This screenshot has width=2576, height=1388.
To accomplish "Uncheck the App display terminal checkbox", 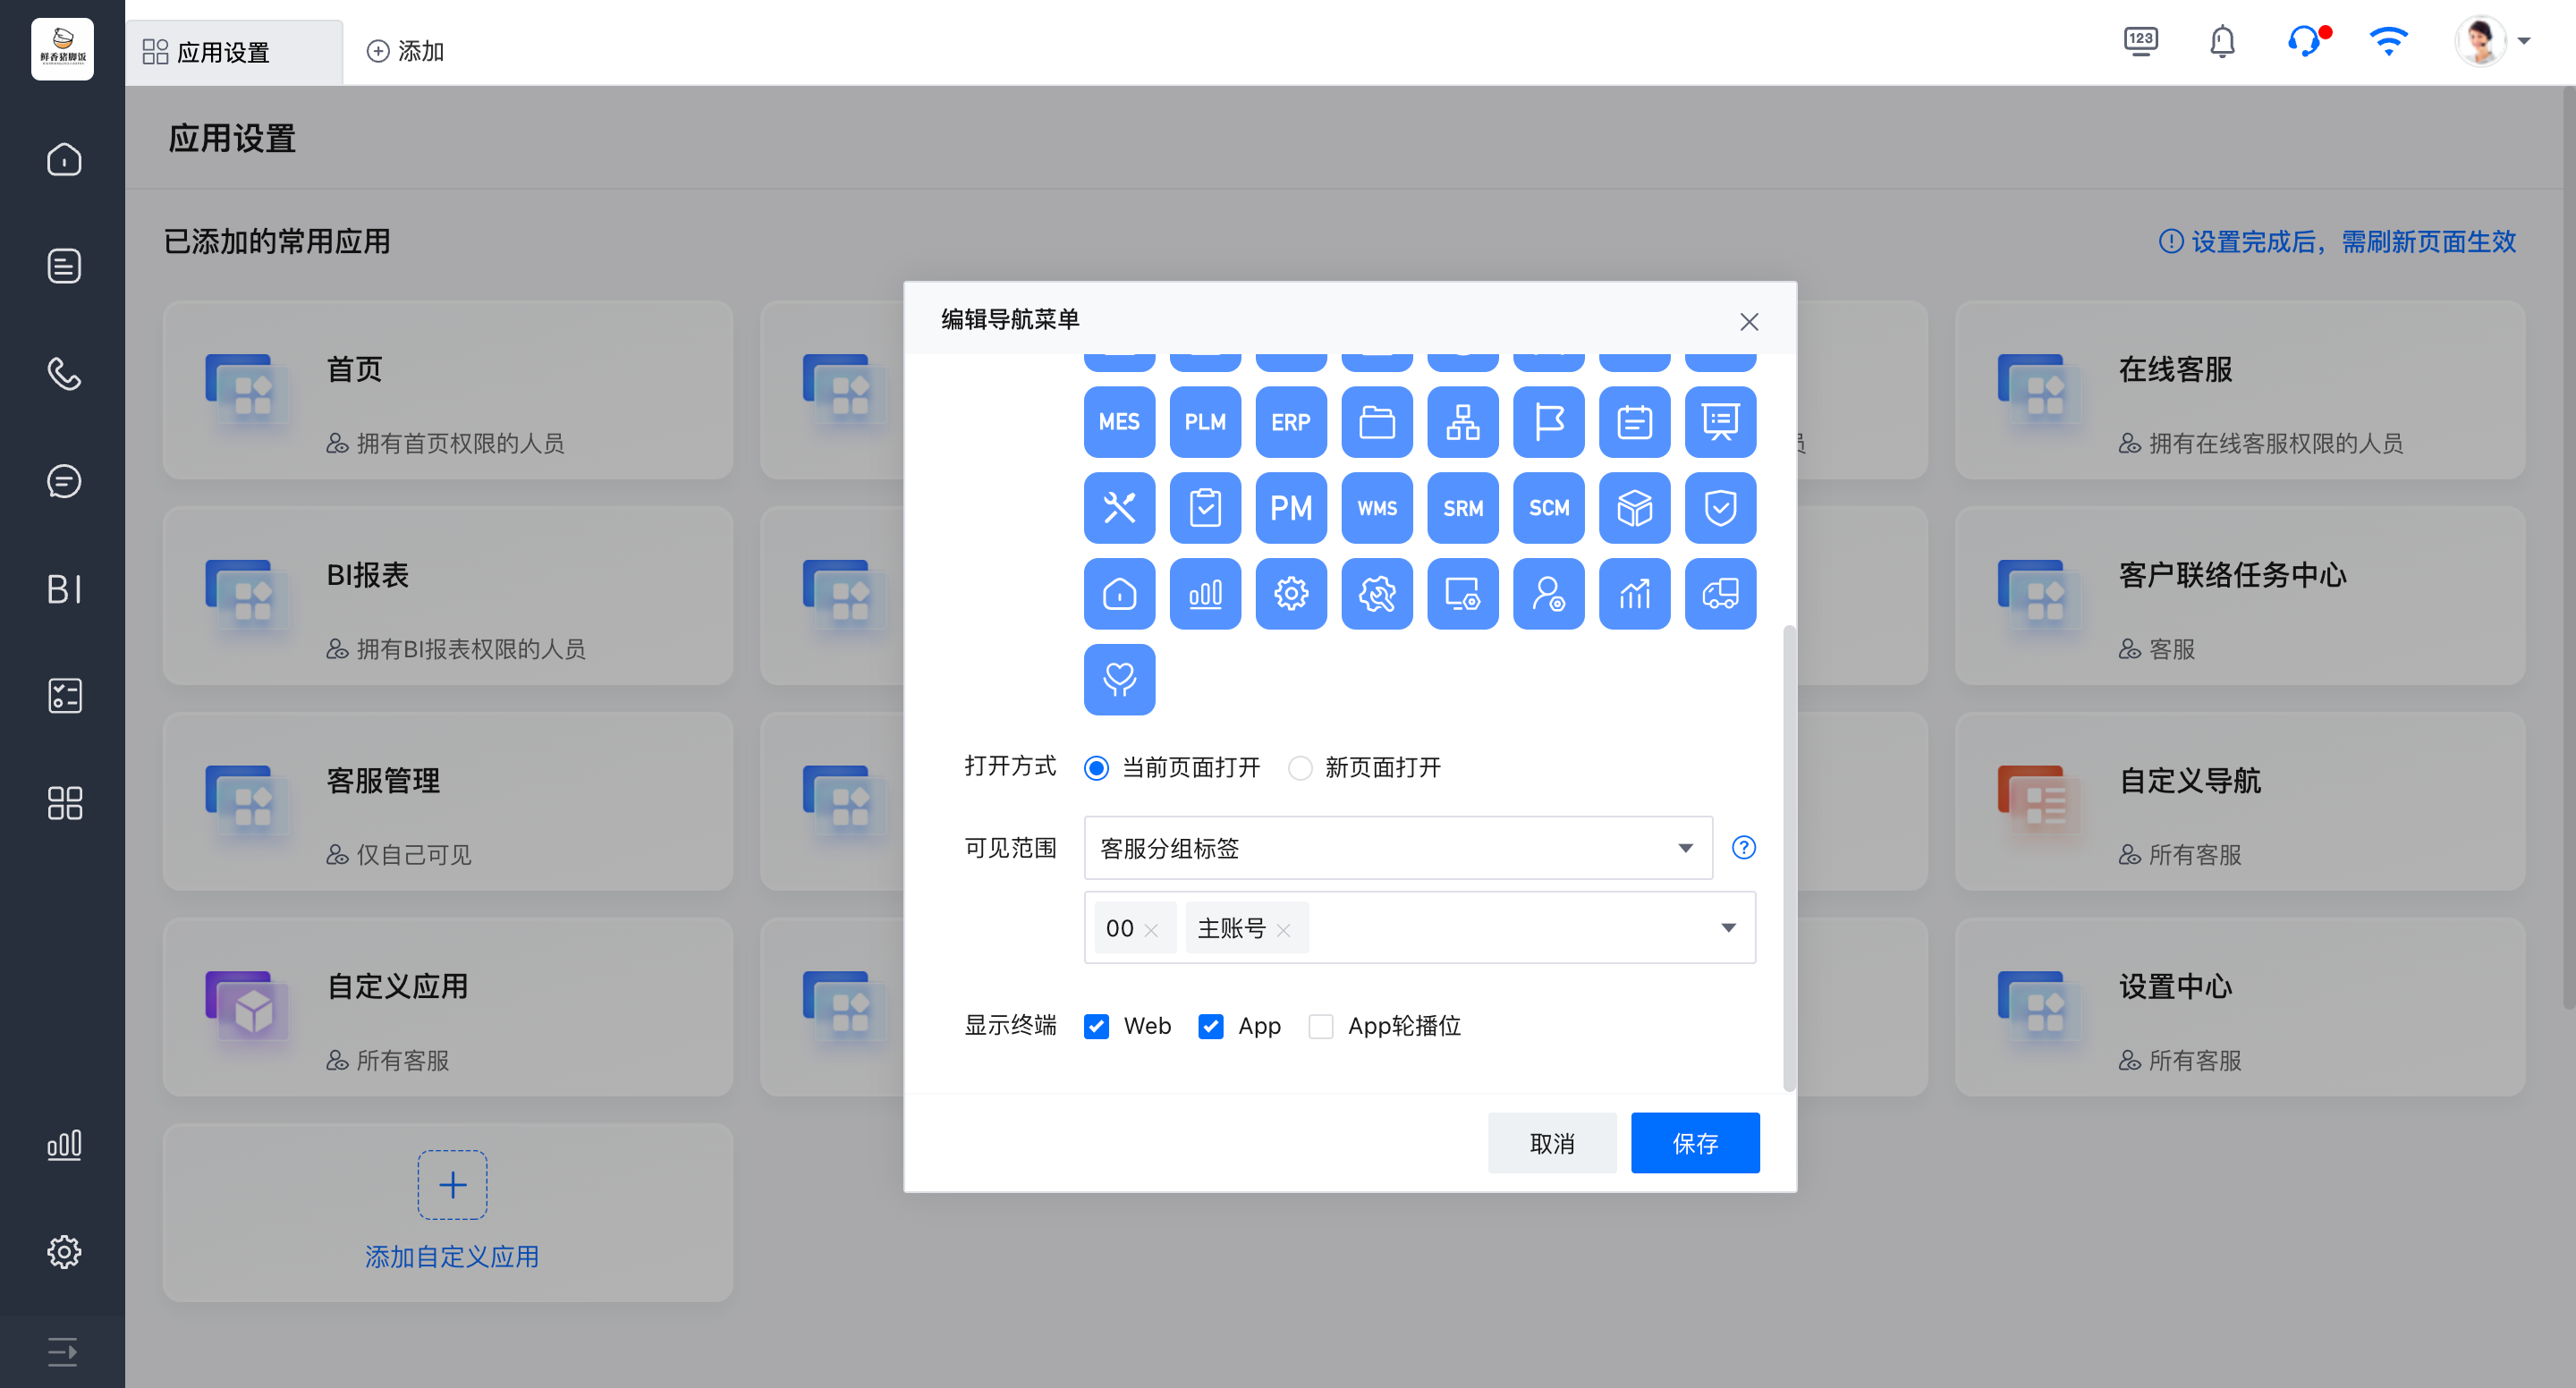I will [x=1211, y=1026].
